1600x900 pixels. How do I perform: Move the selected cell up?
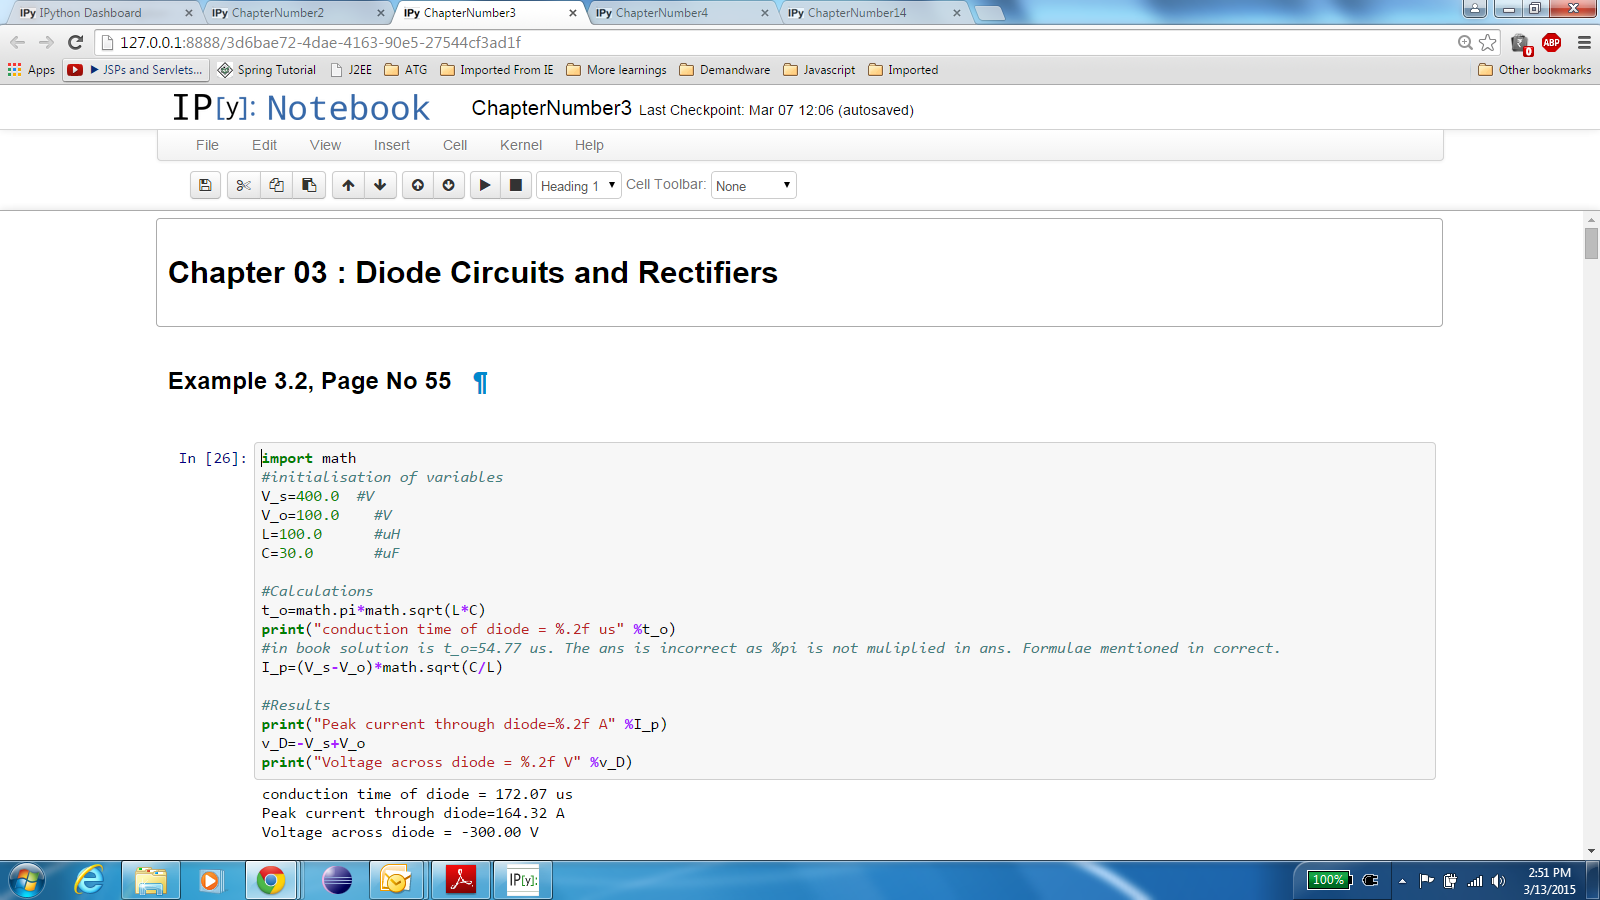(x=348, y=185)
